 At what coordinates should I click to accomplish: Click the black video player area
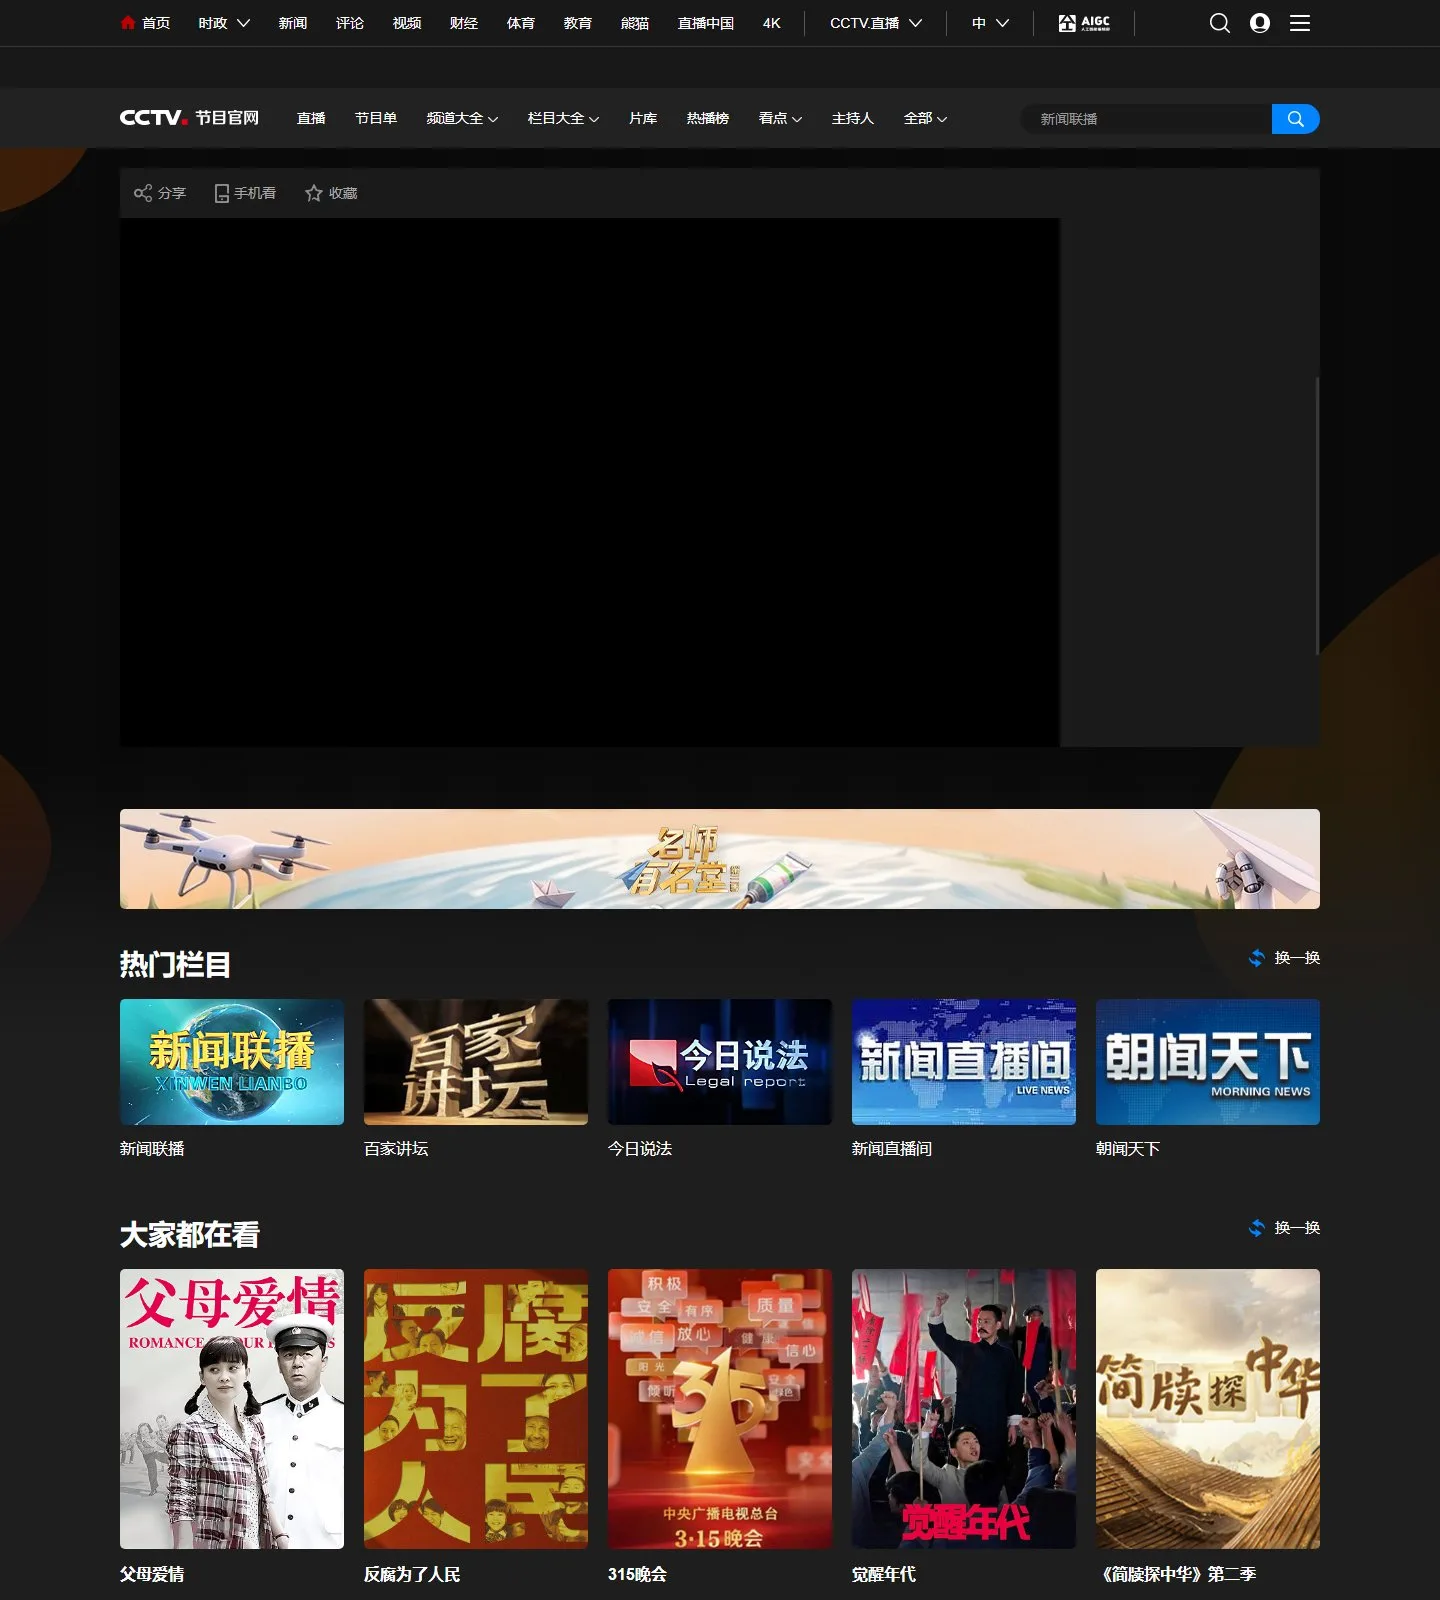click(590, 482)
